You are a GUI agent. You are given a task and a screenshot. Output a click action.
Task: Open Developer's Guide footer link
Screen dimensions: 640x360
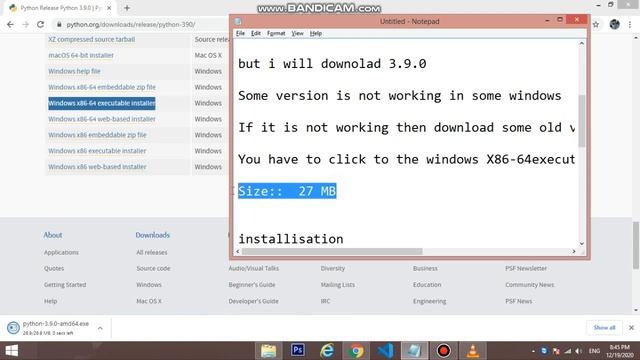[x=253, y=301]
